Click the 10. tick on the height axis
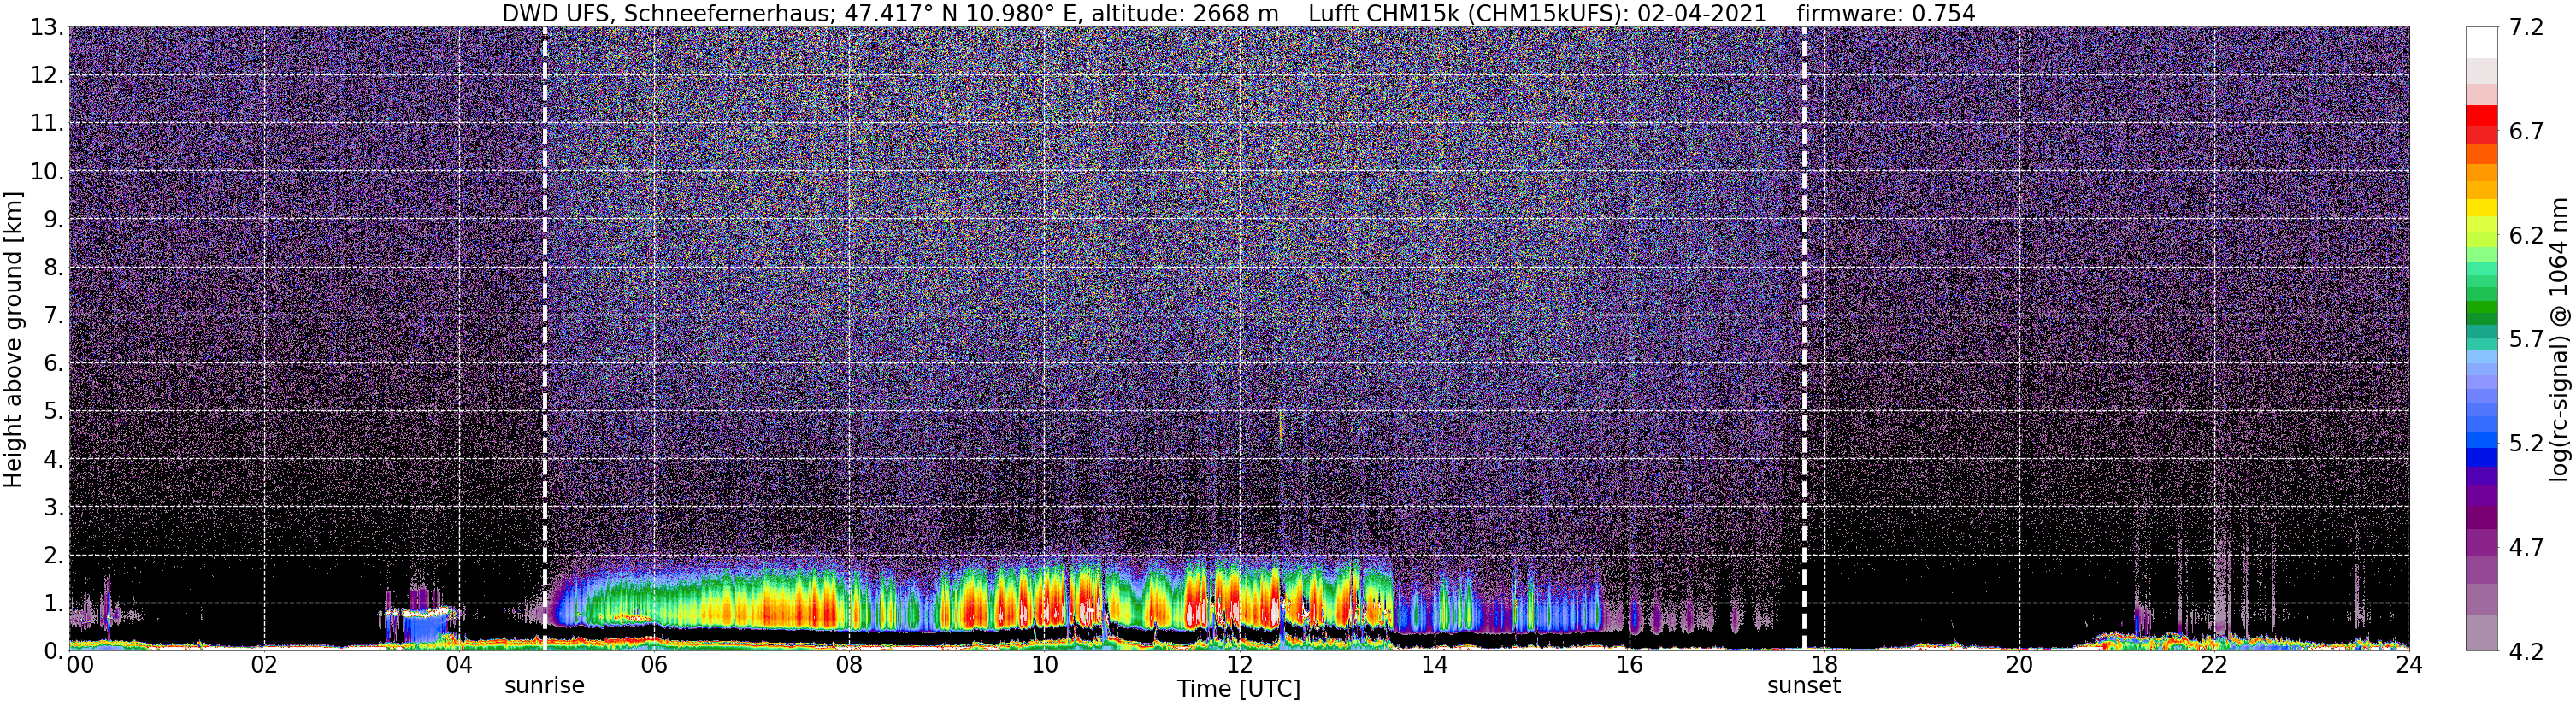Image resolution: width=2576 pixels, height=706 pixels. (46, 172)
